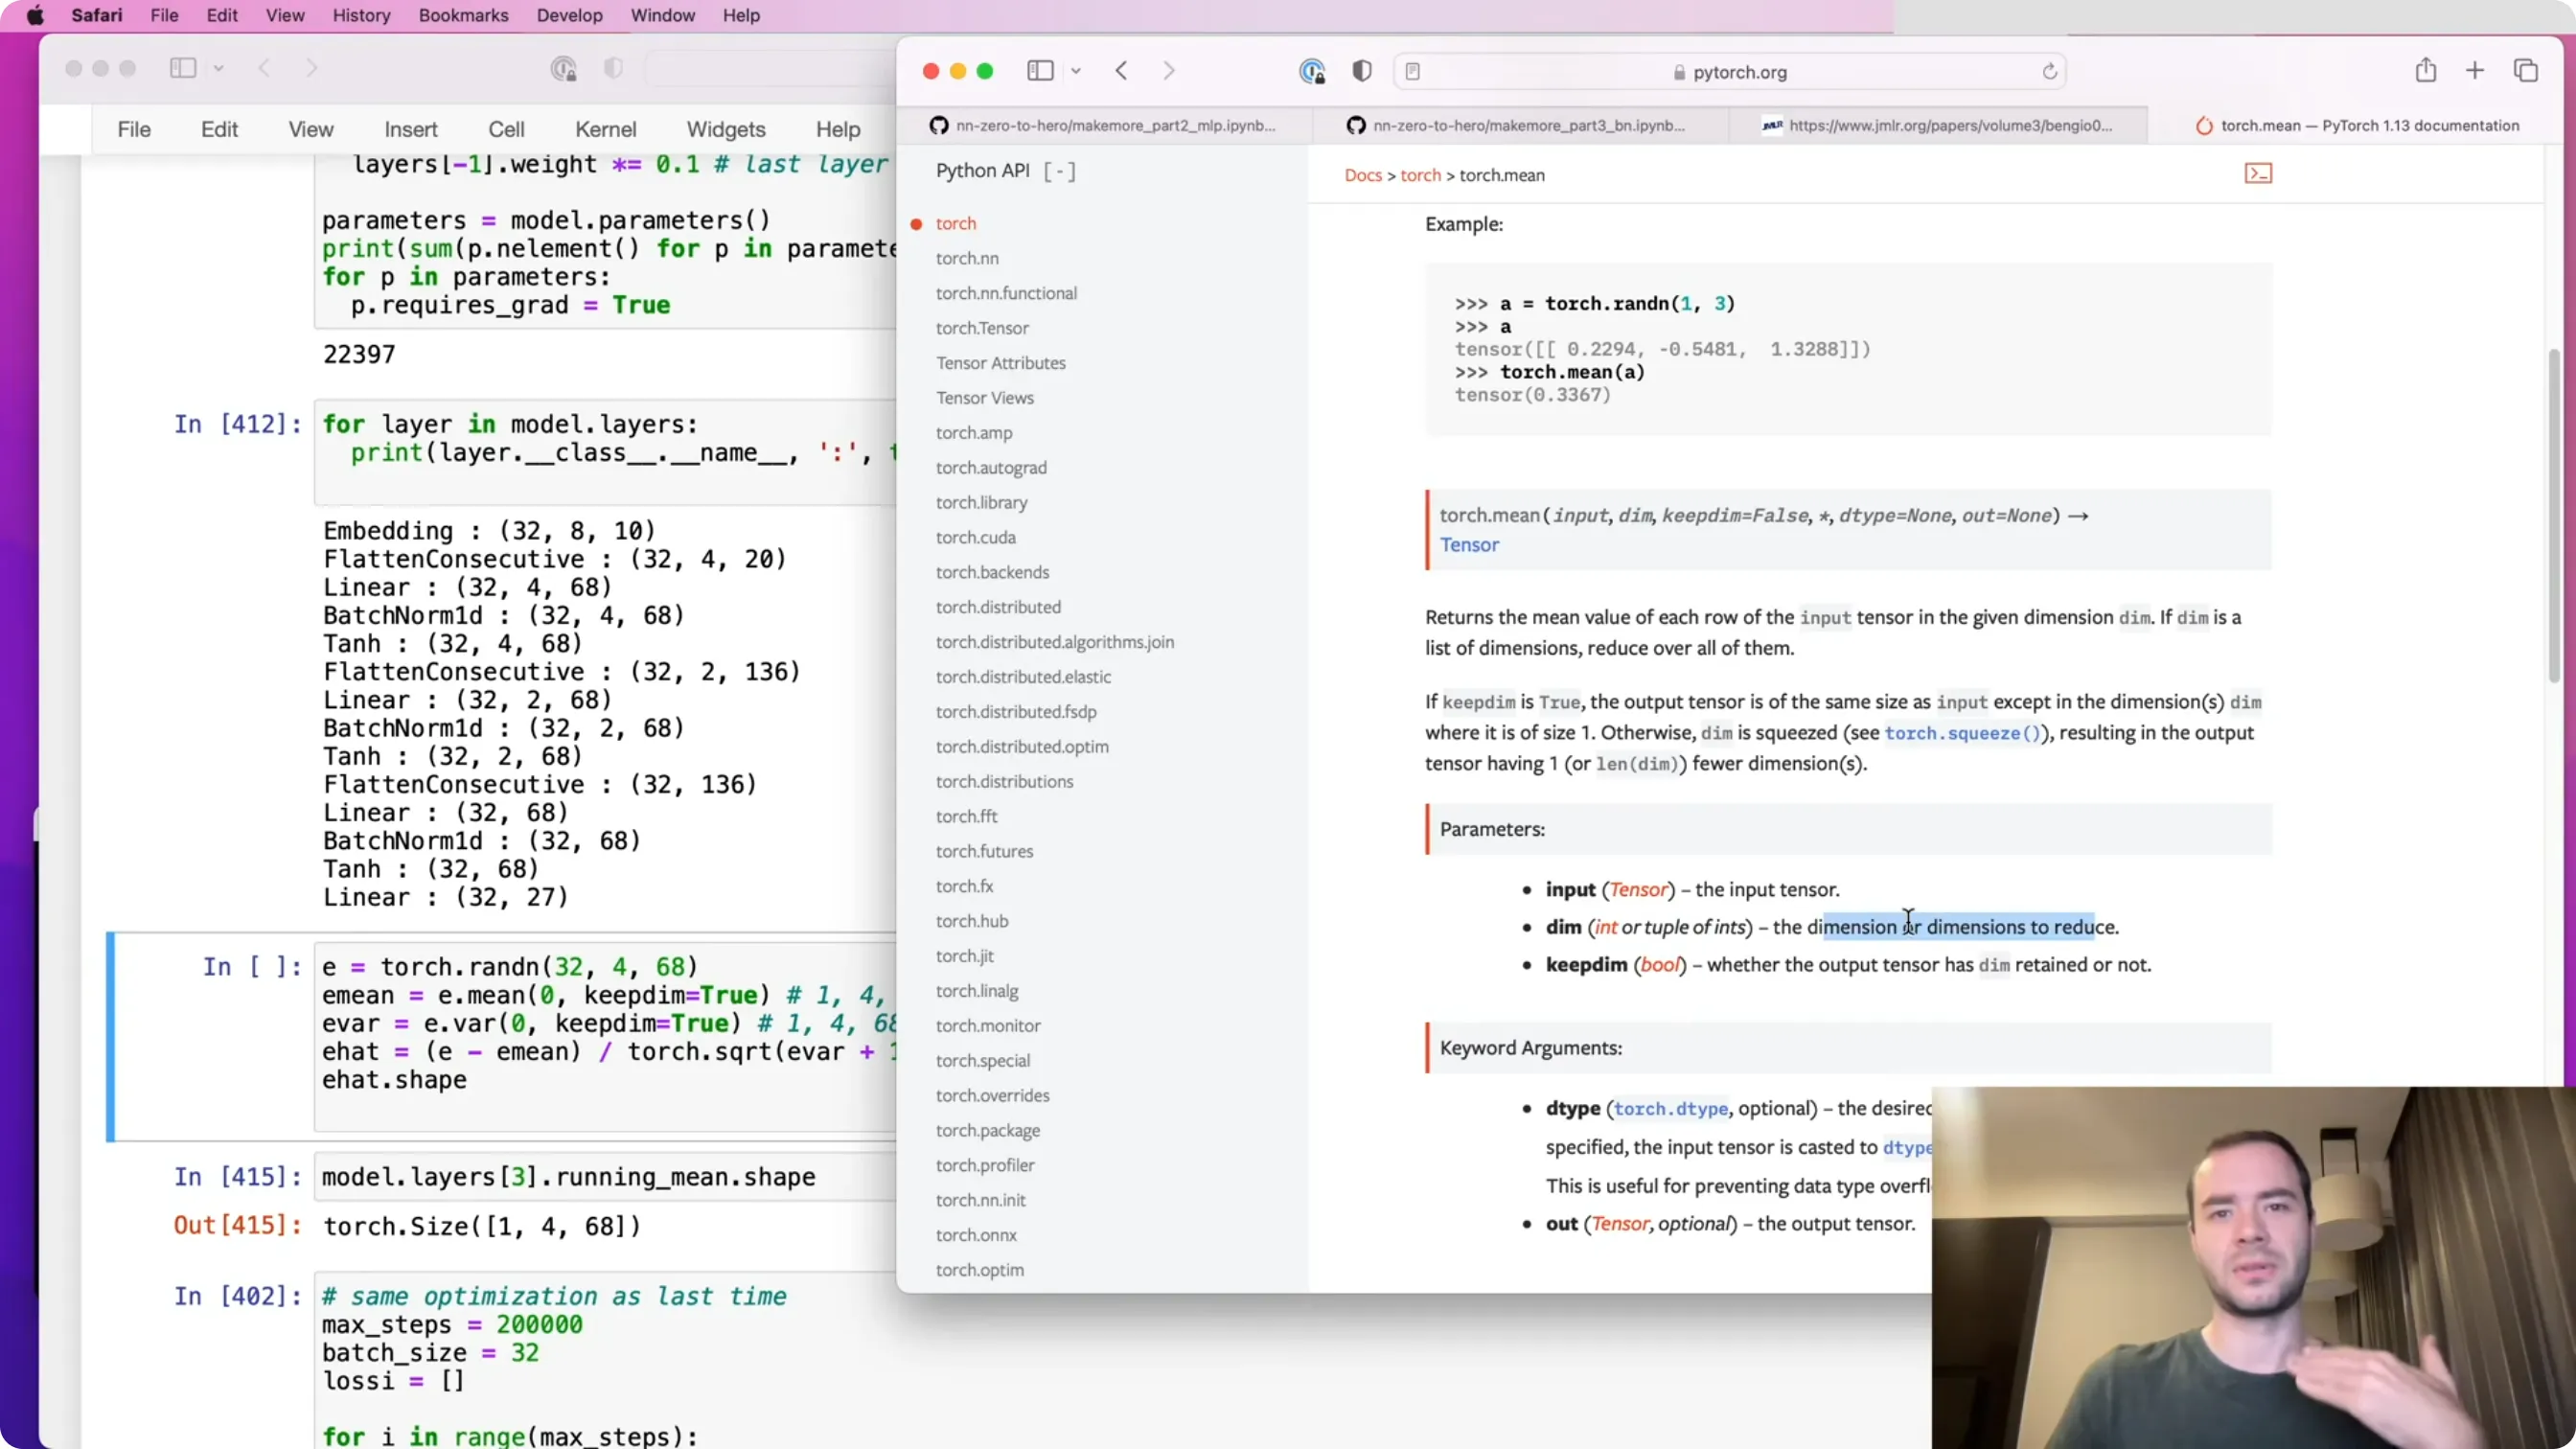Click the half-shield content blocker icon in front window

coord(1362,71)
